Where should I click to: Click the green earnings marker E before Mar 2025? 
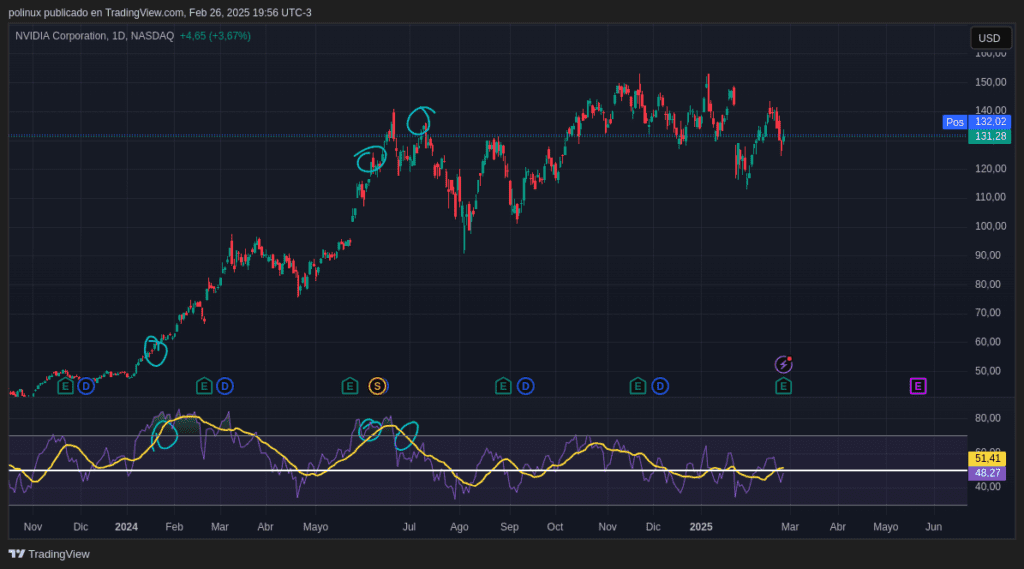(x=783, y=386)
